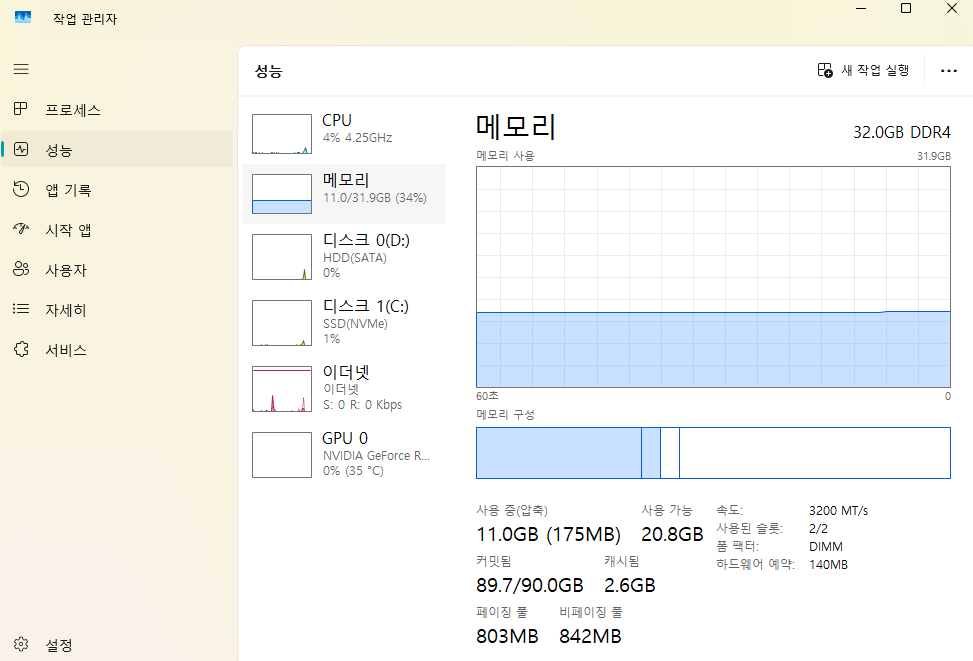Click the 프로세스 grid icon

tap(20, 109)
